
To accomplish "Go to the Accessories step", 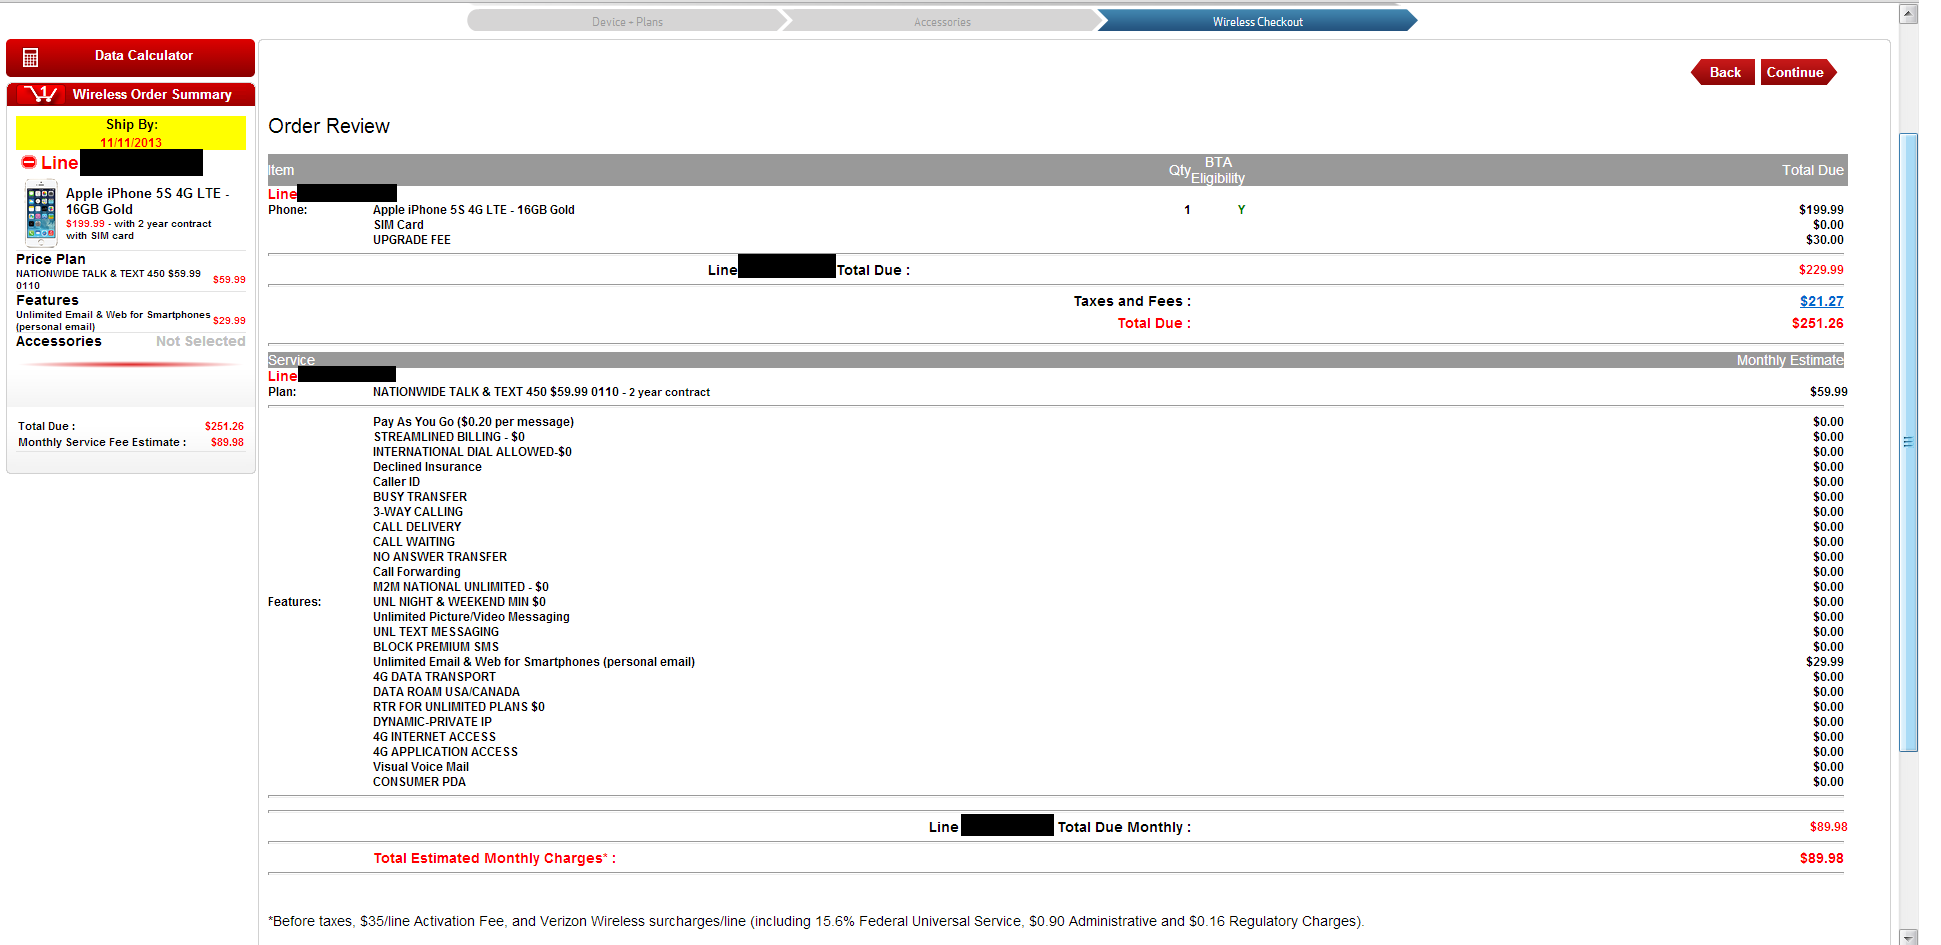I will pyautogui.click(x=942, y=21).
